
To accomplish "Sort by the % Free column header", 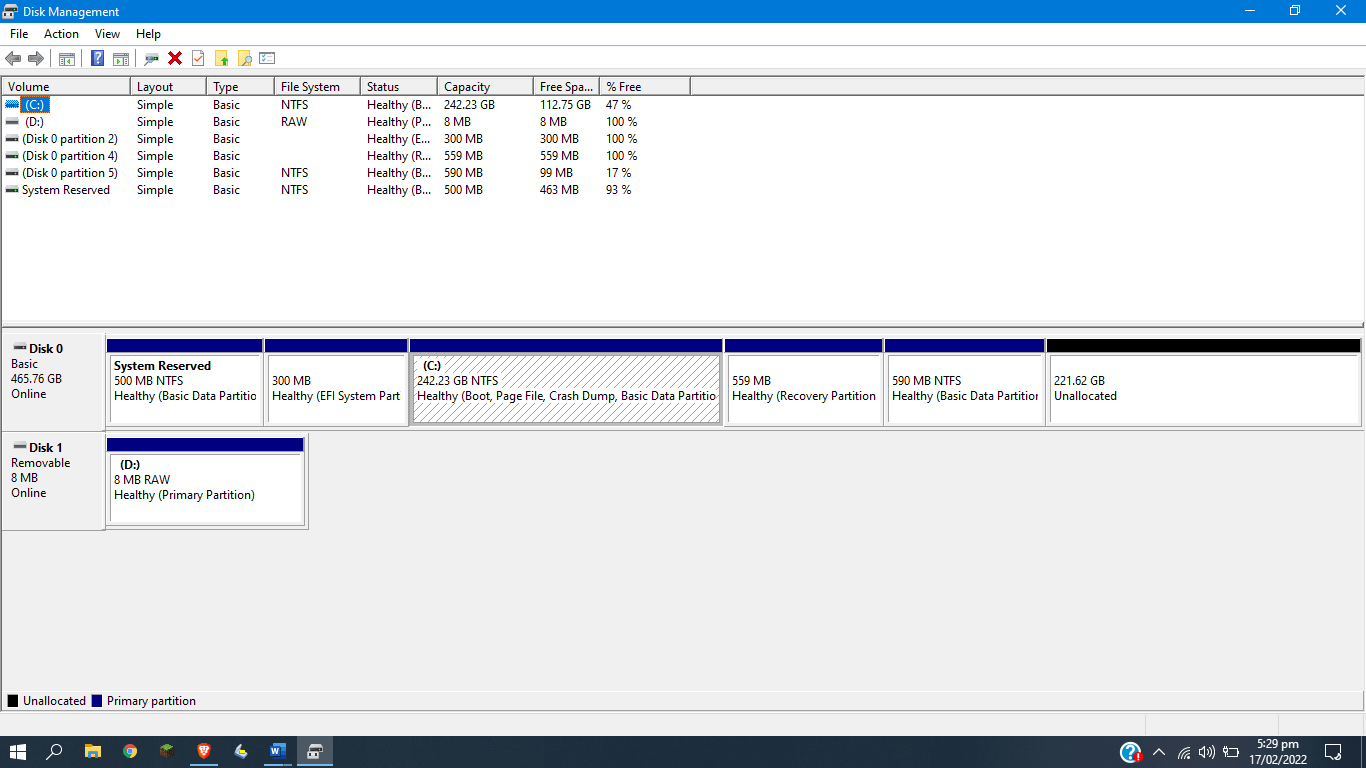I will tap(645, 87).
